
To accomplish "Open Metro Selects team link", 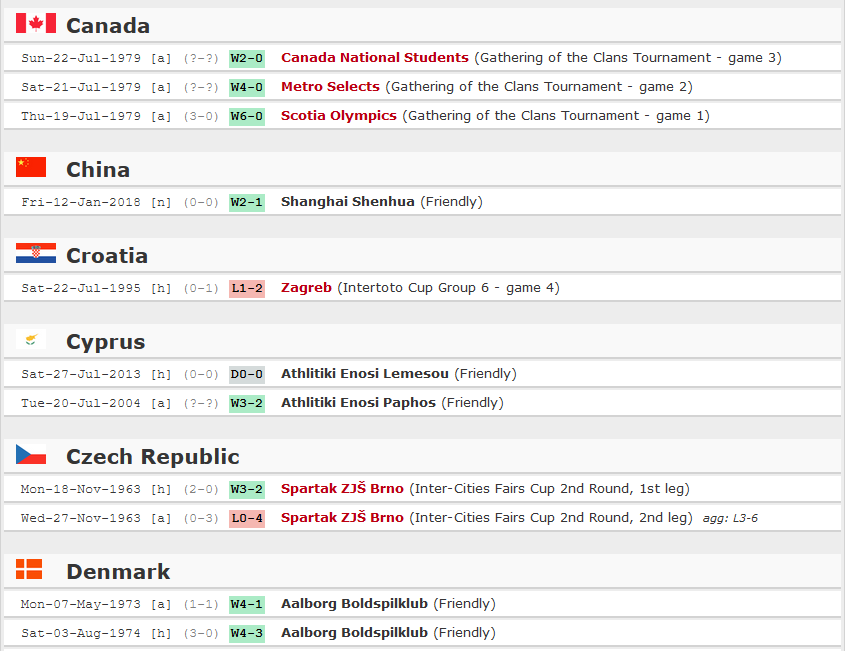I will point(330,87).
